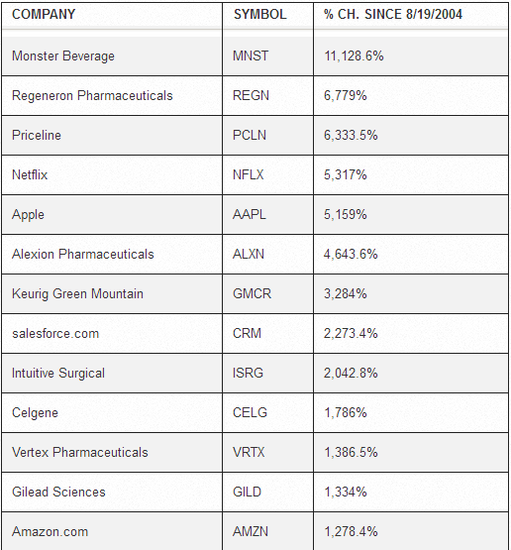Click the % CH. SINCE 8/19/2004 header
This screenshot has height=550, width=511.
393,14
